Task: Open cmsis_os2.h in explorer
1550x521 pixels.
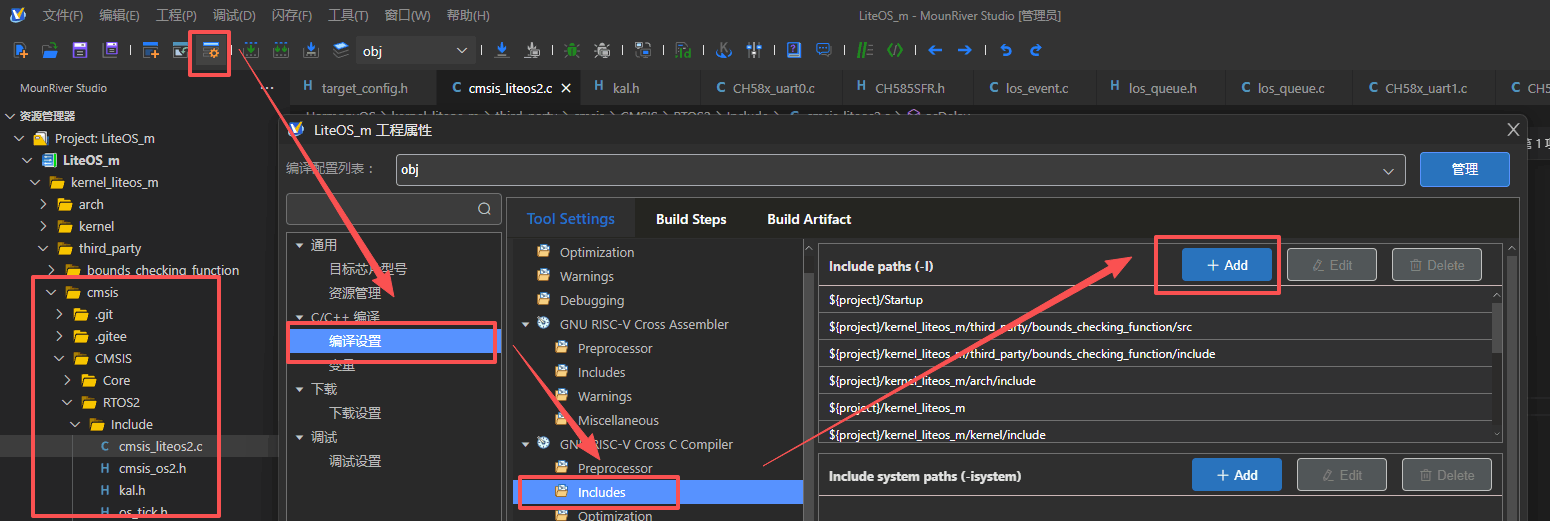Action: [x=152, y=468]
